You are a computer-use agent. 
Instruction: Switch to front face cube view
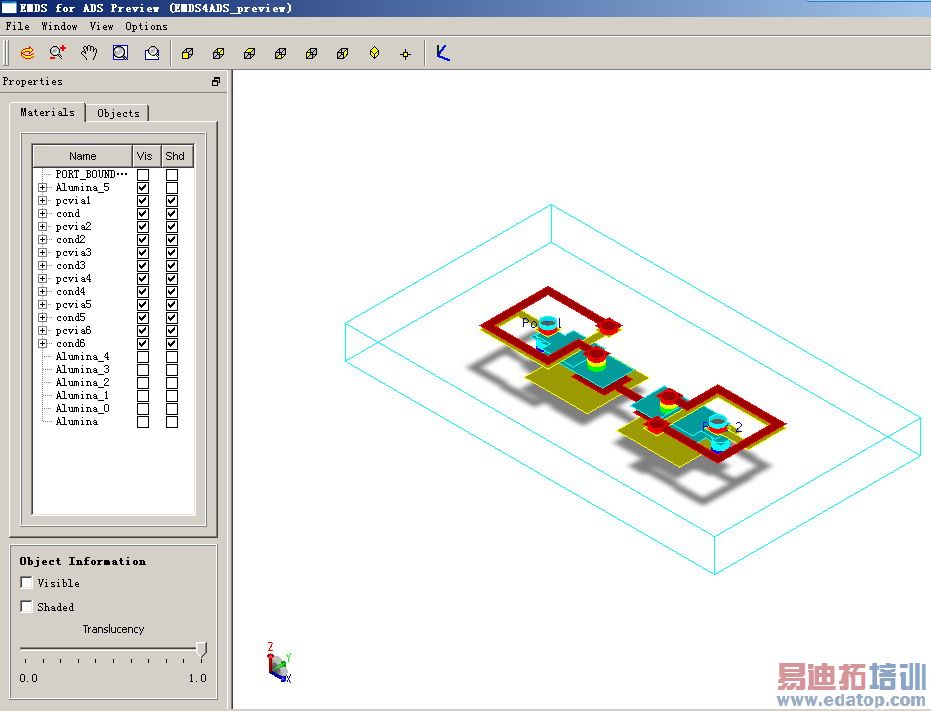[188, 54]
